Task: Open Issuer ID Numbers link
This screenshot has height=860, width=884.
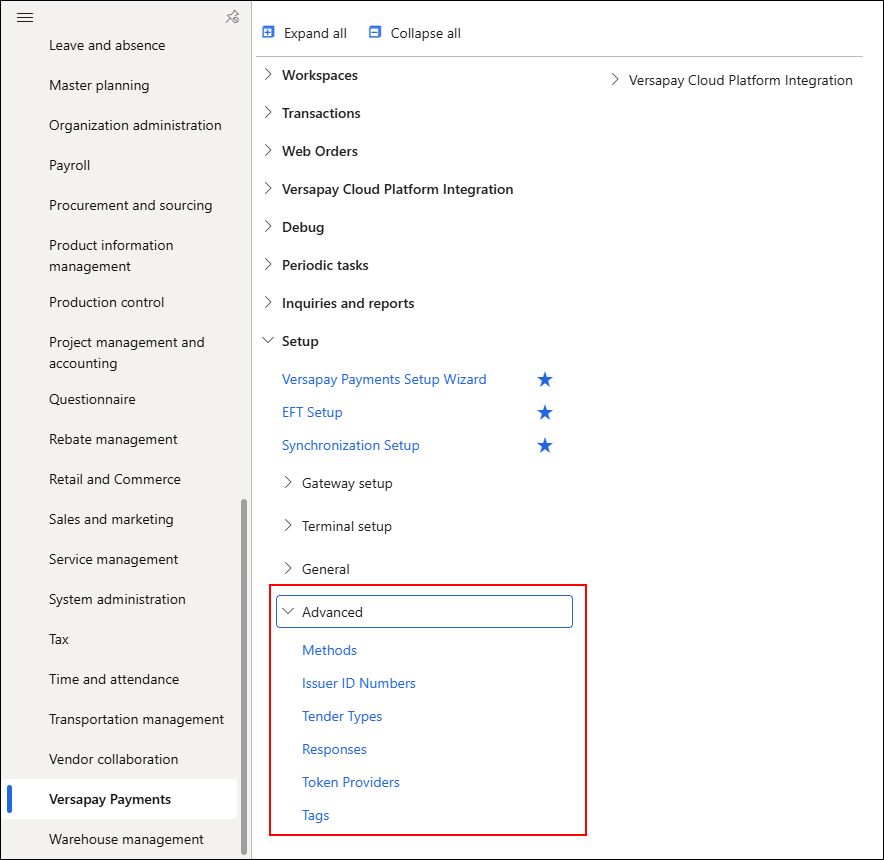Action: coord(359,683)
